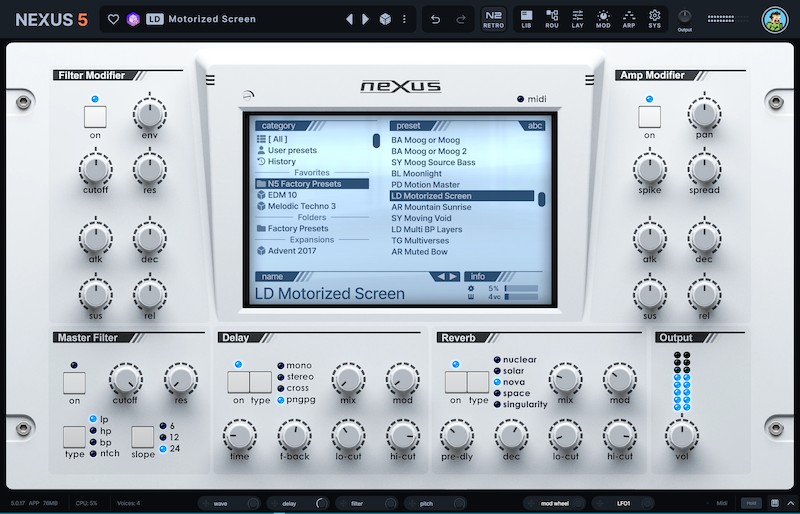
Task: Open the SYS system settings tab
Action: coord(655,19)
